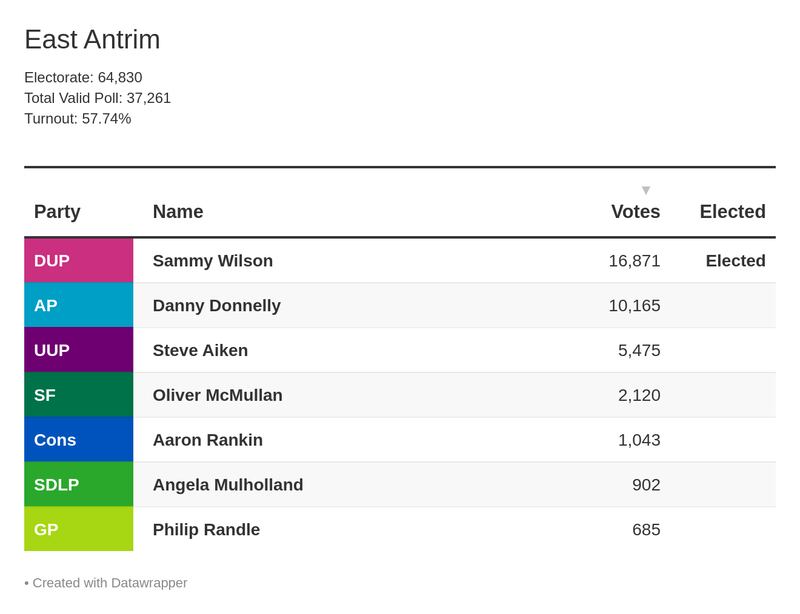Sort table by Votes column header
The width and height of the screenshot is (800, 614).
(x=635, y=212)
